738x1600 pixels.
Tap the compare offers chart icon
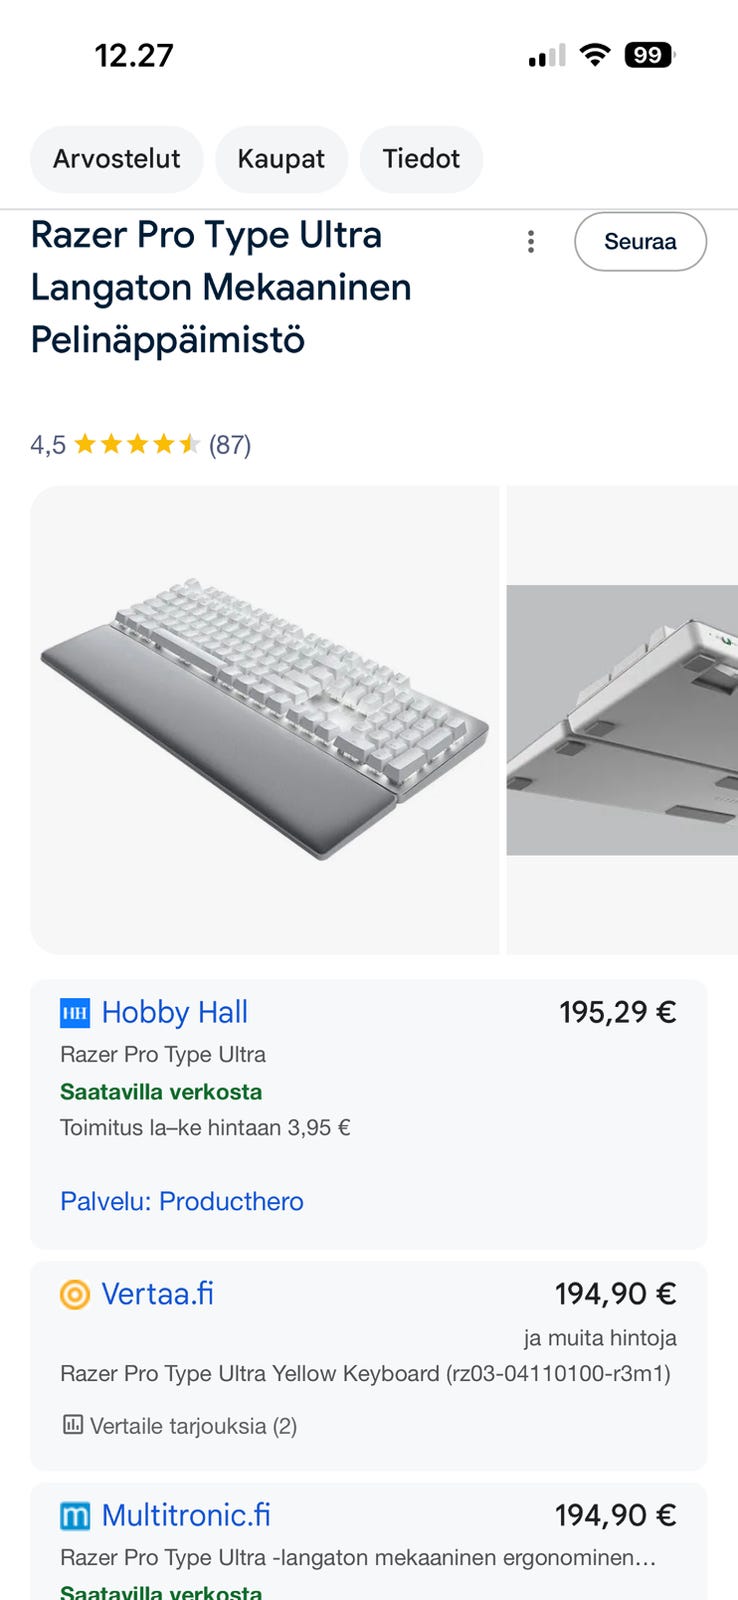pyautogui.click(x=72, y=1425)
